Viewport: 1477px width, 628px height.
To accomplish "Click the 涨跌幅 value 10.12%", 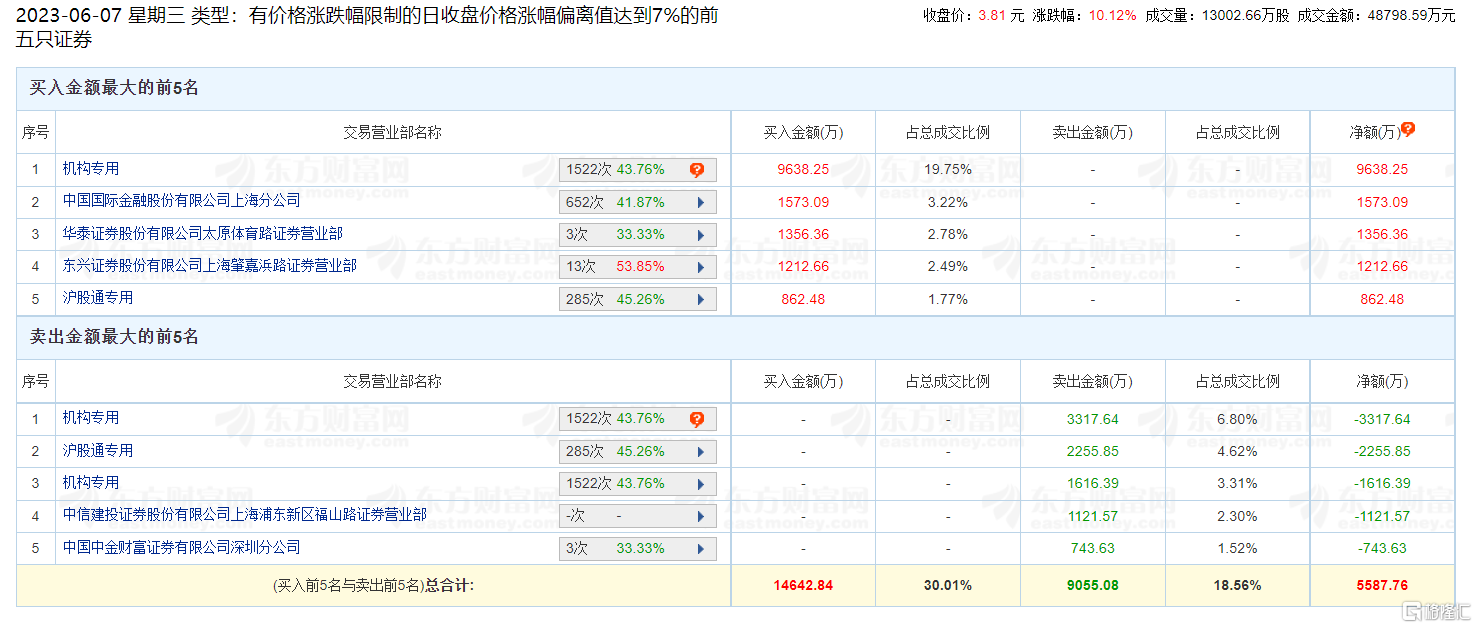I will tap(1114, 16).
